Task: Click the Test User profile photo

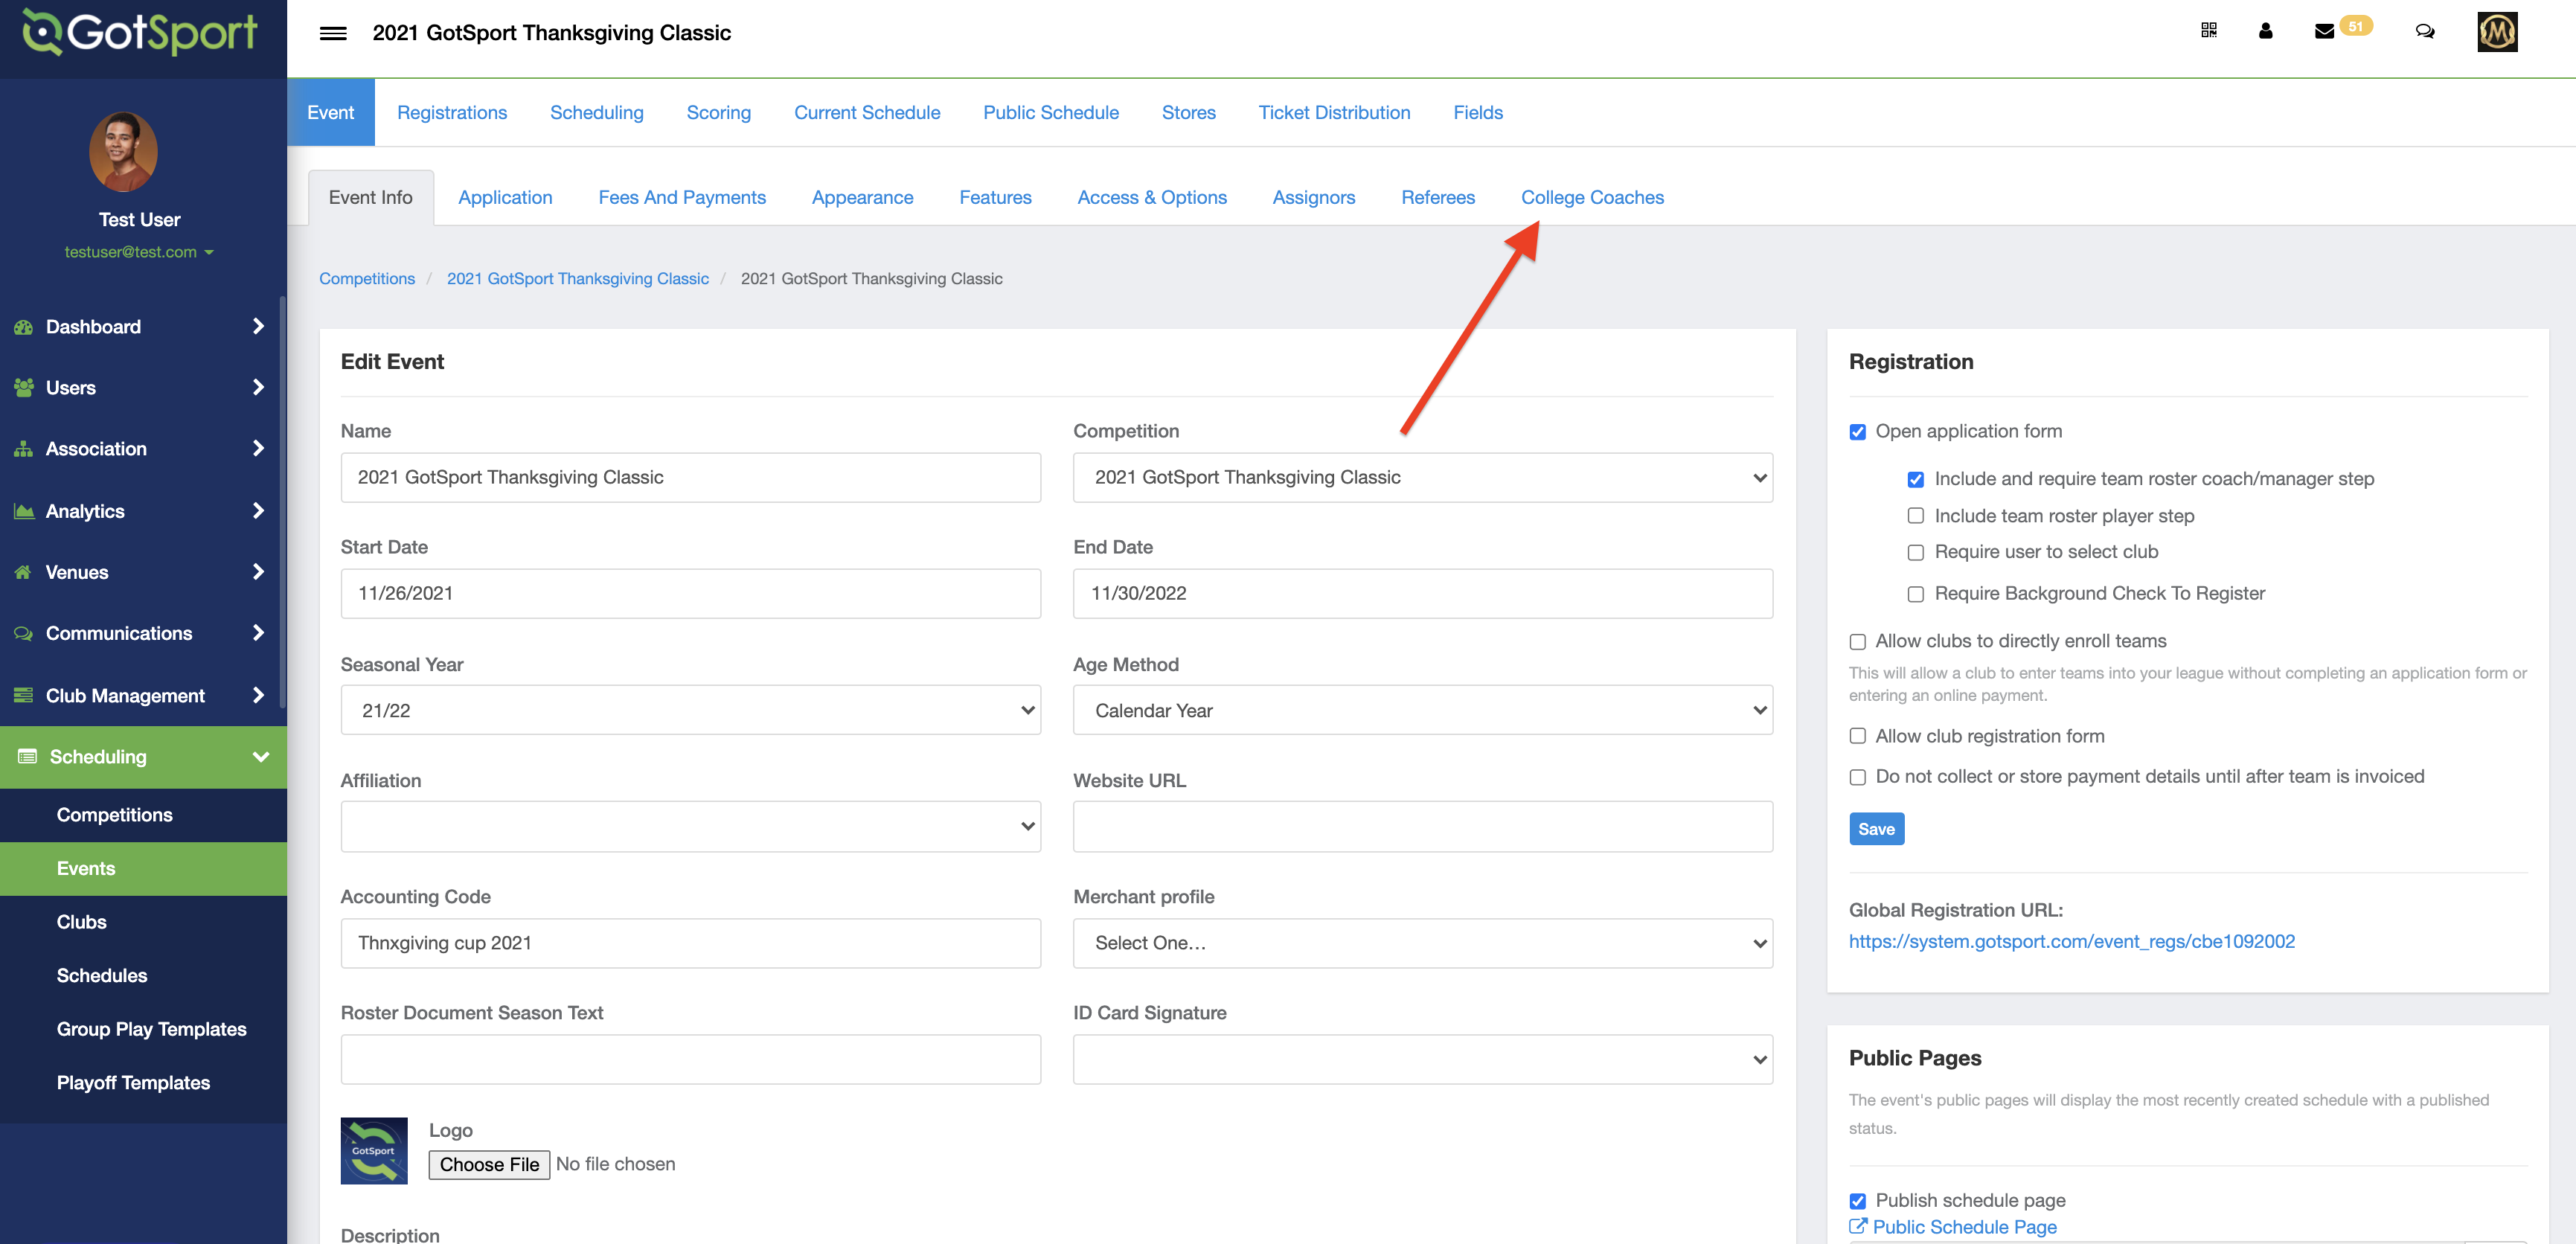Action: (123, 152)
